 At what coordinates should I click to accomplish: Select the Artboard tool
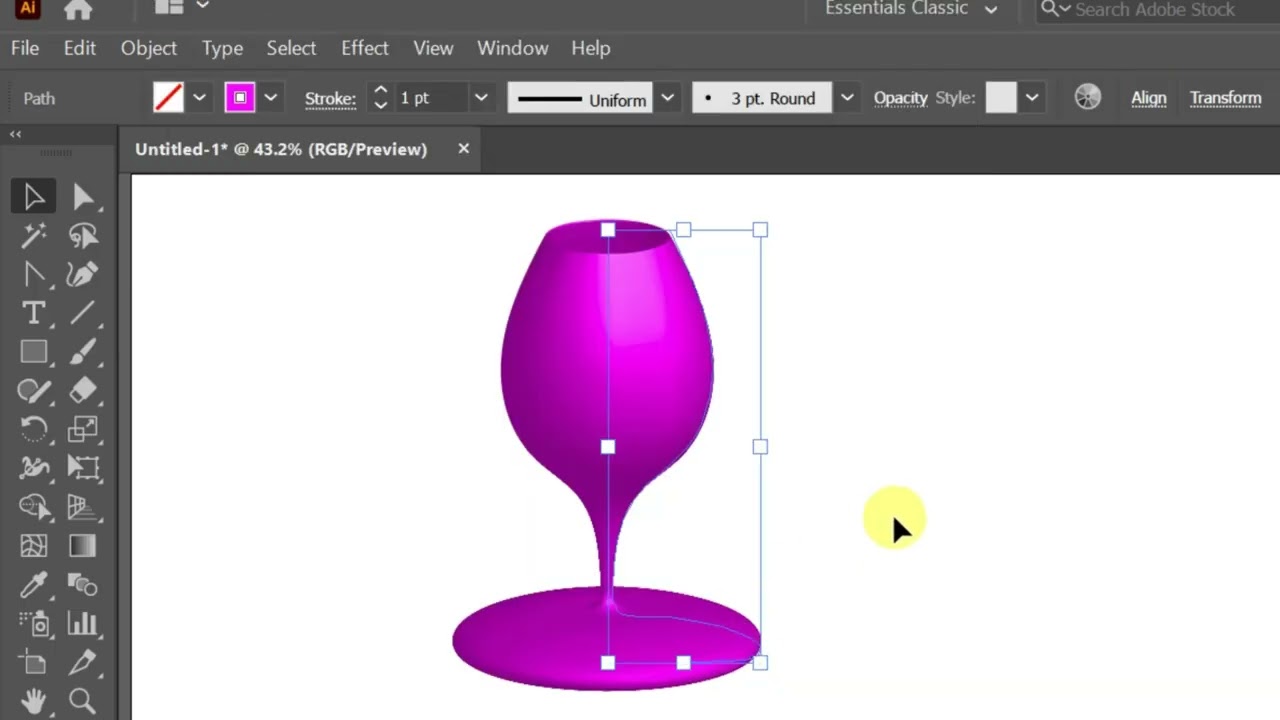[34, 662]
